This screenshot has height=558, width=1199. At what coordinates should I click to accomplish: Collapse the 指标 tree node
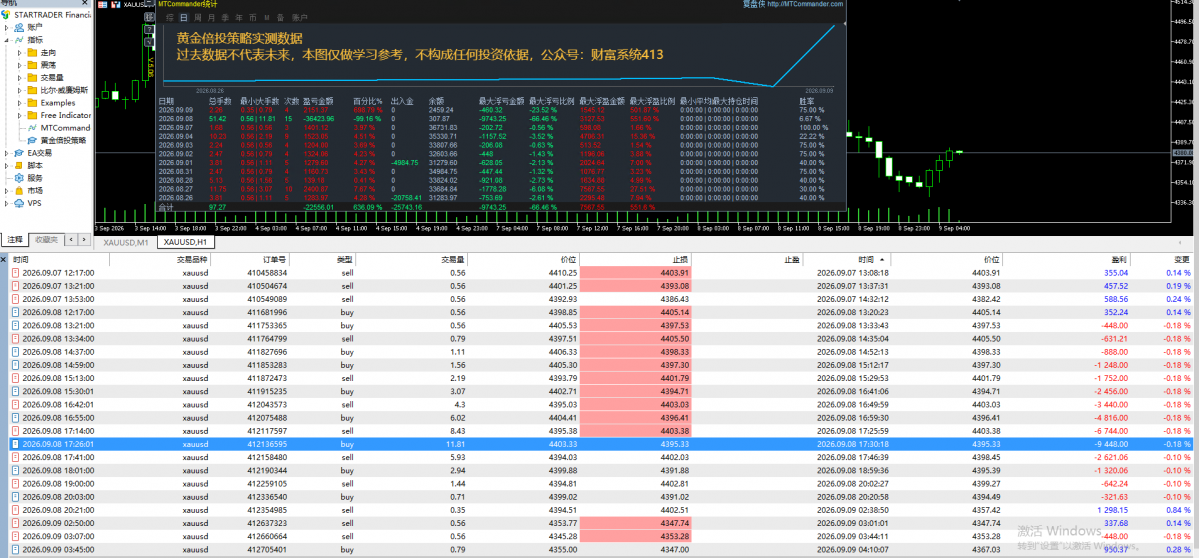[6, 40]
